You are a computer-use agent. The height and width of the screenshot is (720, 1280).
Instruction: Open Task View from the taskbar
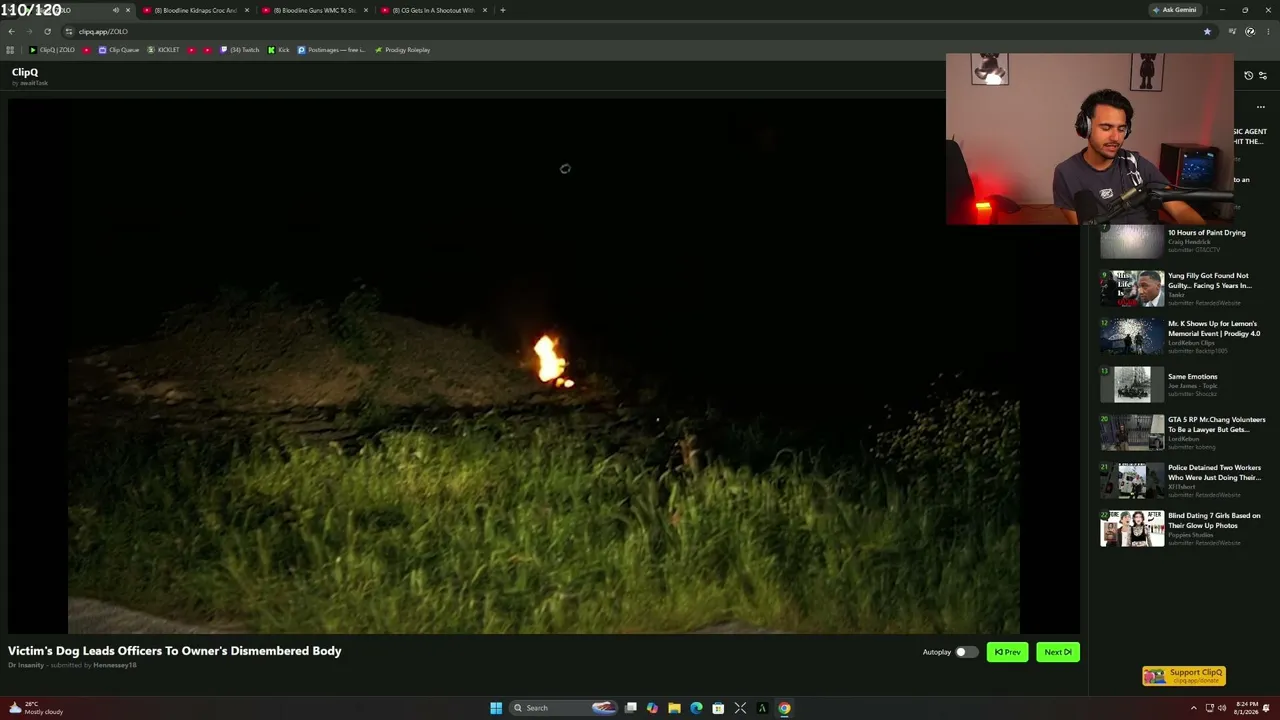[631, 708]
